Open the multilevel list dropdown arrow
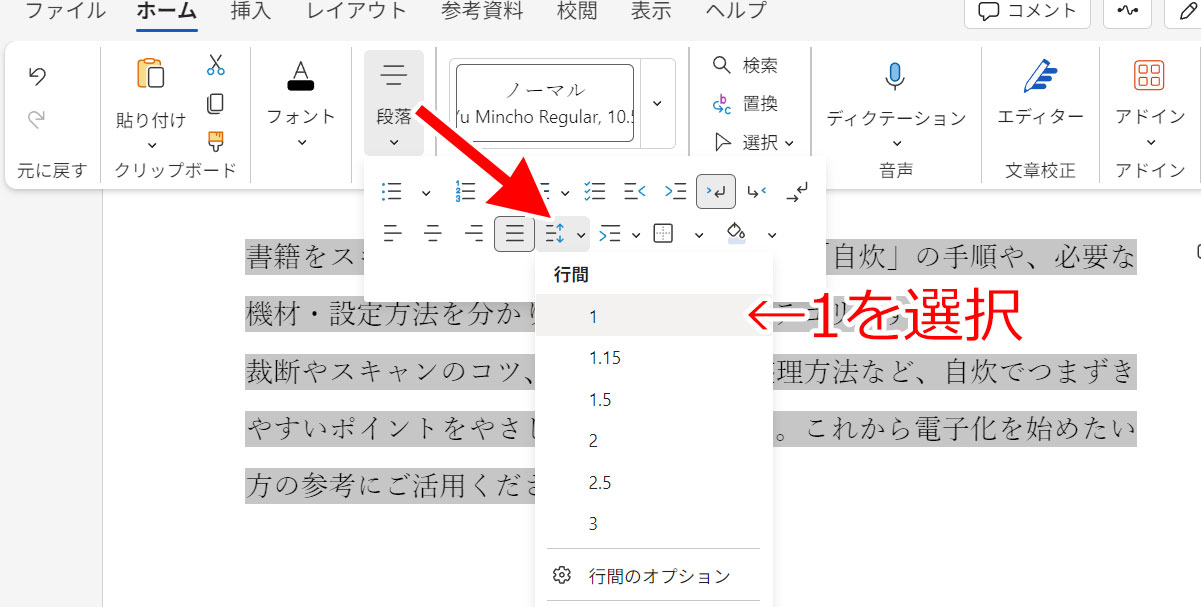The width and height of the screenshot is (1201, 607). coord(565,192)
